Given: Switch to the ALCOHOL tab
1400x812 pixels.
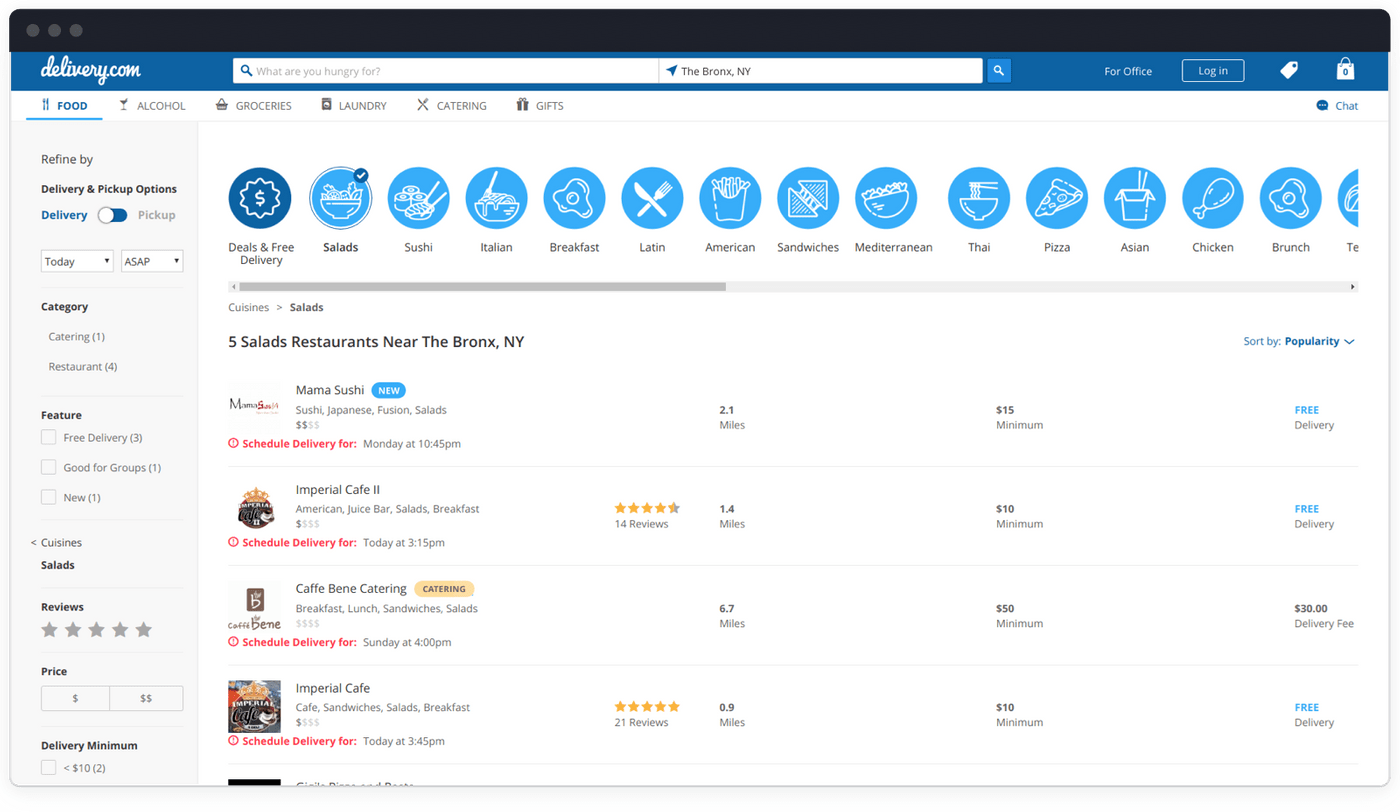Looking at the screenshot, I should pyautogui.click(x=152, y=105).
